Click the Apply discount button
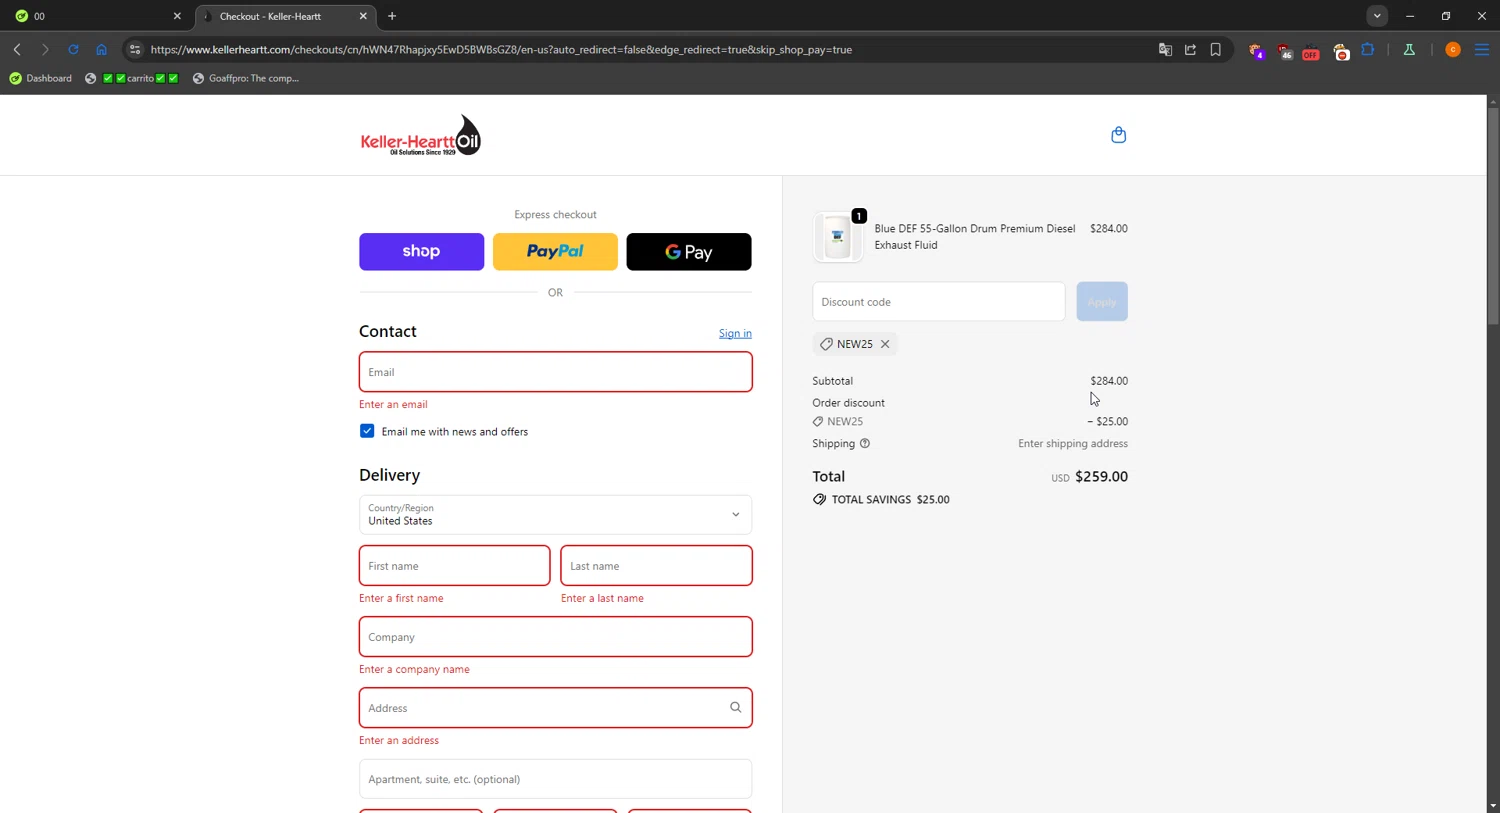 (1102, 302)
